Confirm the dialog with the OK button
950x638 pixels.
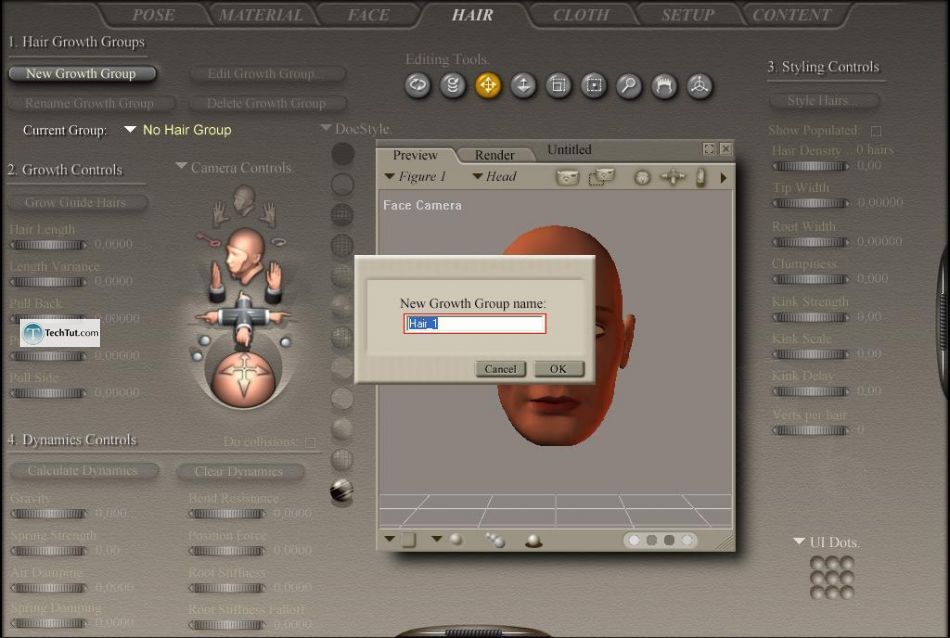[558, 369]
